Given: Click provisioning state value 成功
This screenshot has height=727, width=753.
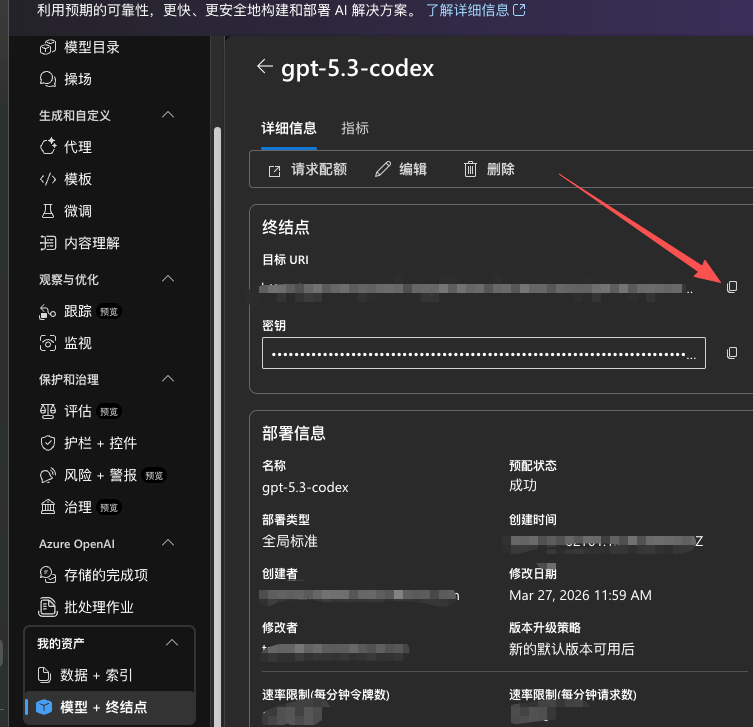Looking at the screenshot, I should point(523,485).
